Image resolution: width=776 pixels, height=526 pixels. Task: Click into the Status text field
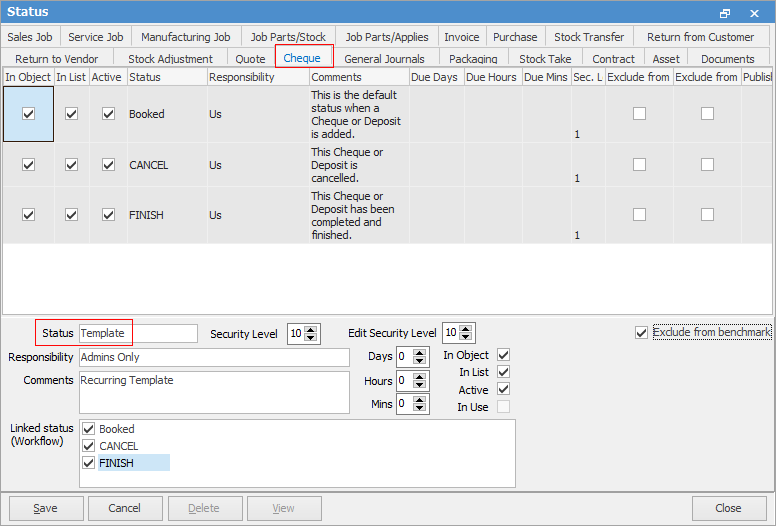click(138, 333)
